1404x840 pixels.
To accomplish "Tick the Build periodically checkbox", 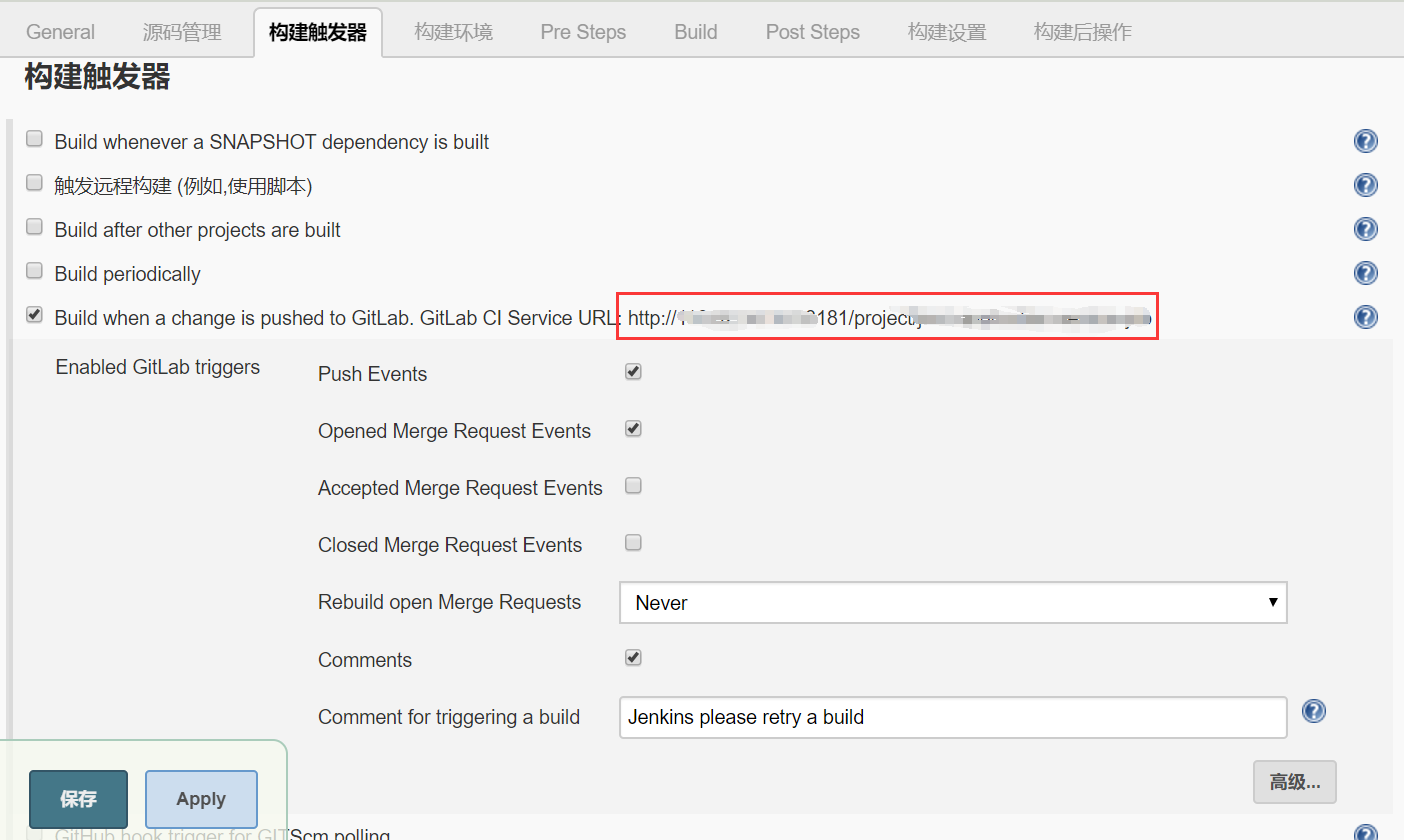I will point(35,271).
